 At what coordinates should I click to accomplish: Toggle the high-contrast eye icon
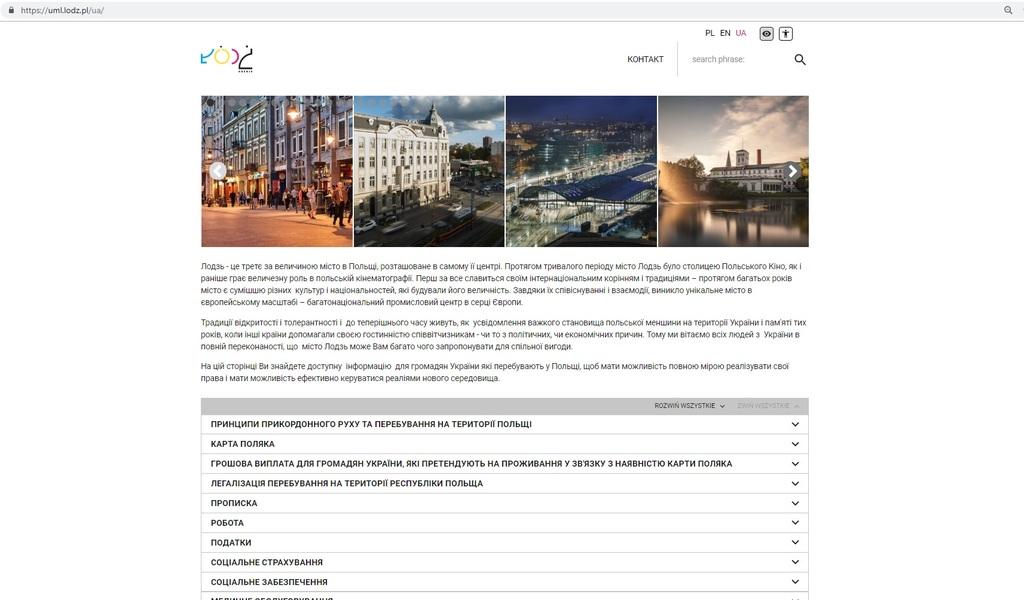tap(767, 34)
